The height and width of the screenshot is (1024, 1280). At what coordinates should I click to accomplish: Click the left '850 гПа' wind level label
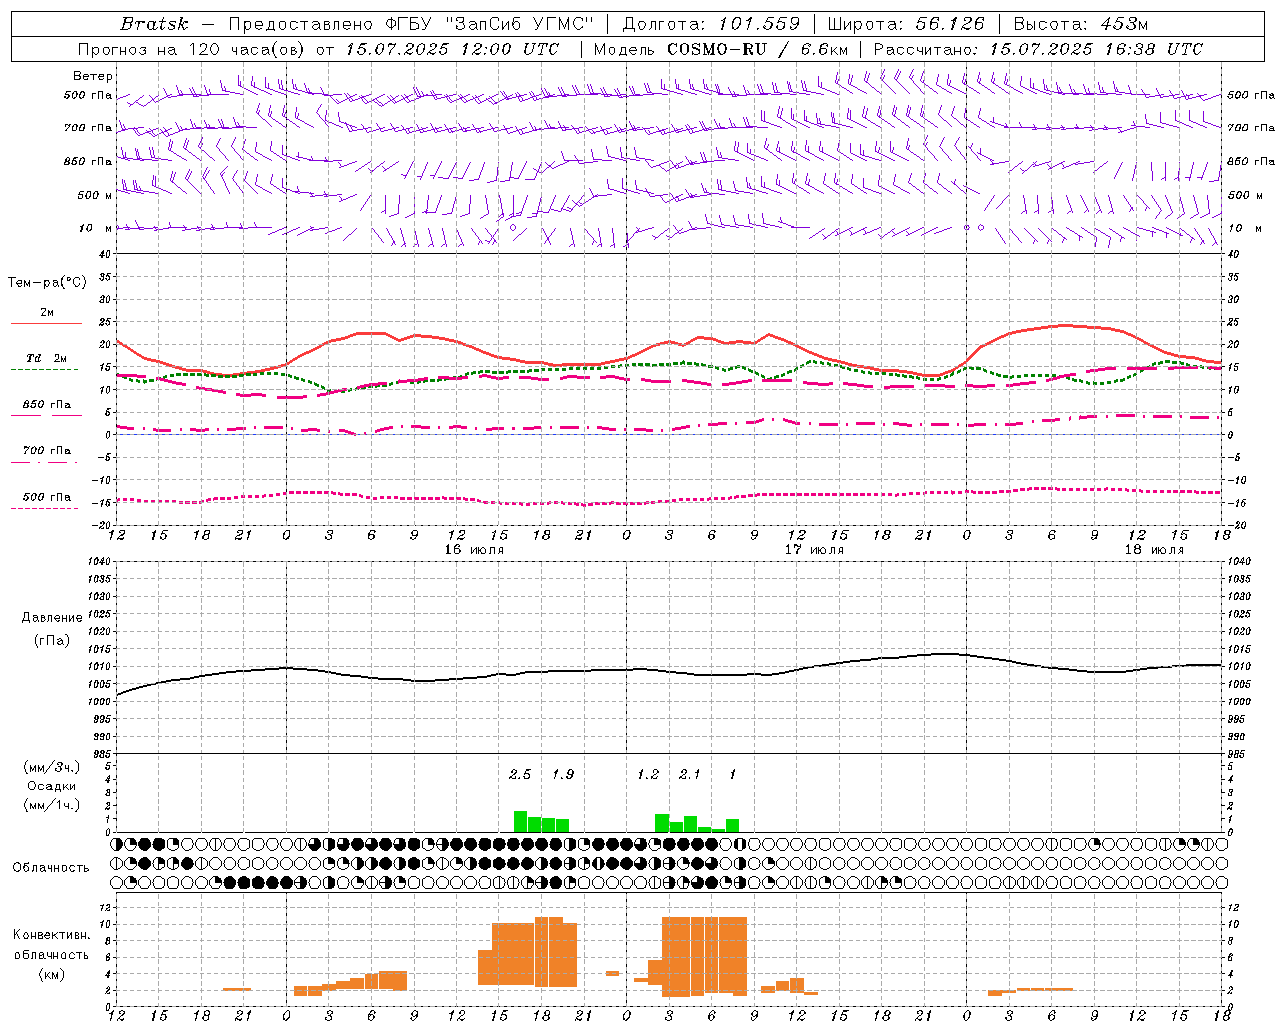(88, 161)
